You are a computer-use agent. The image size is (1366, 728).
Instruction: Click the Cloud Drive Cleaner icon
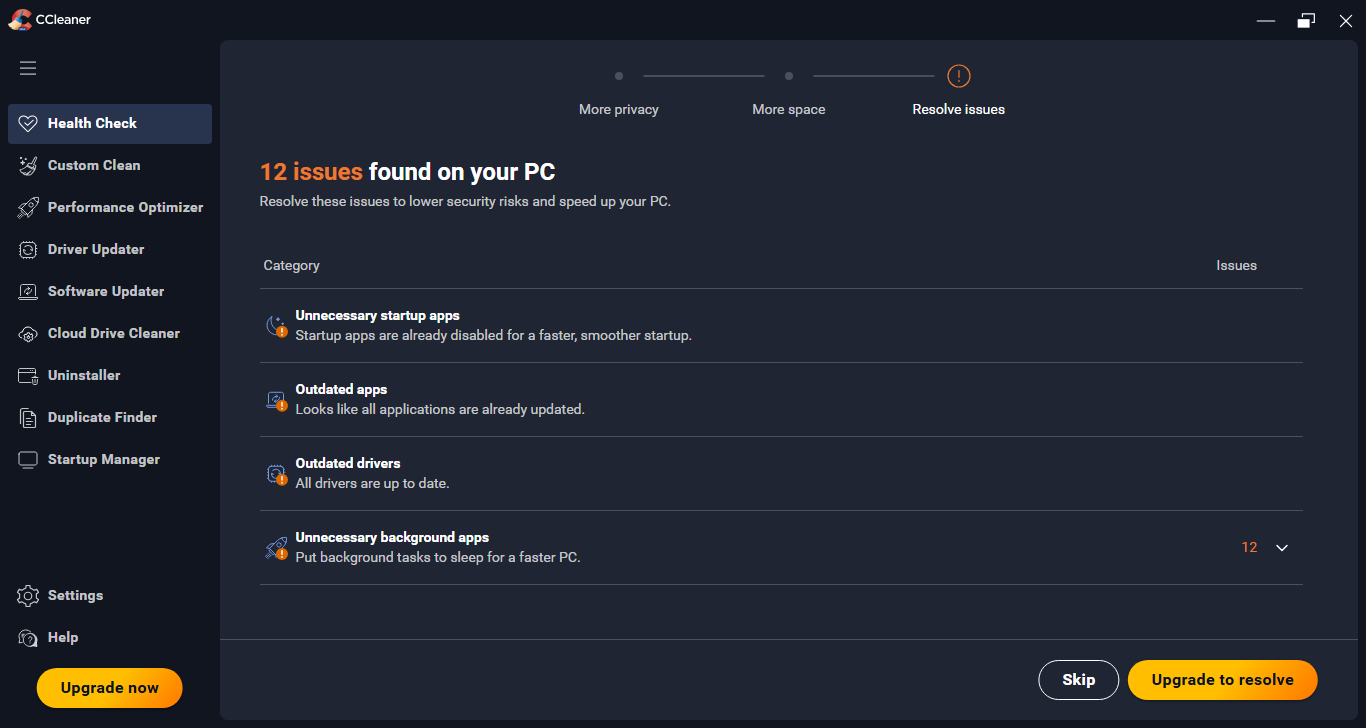[x=28, y=334]
